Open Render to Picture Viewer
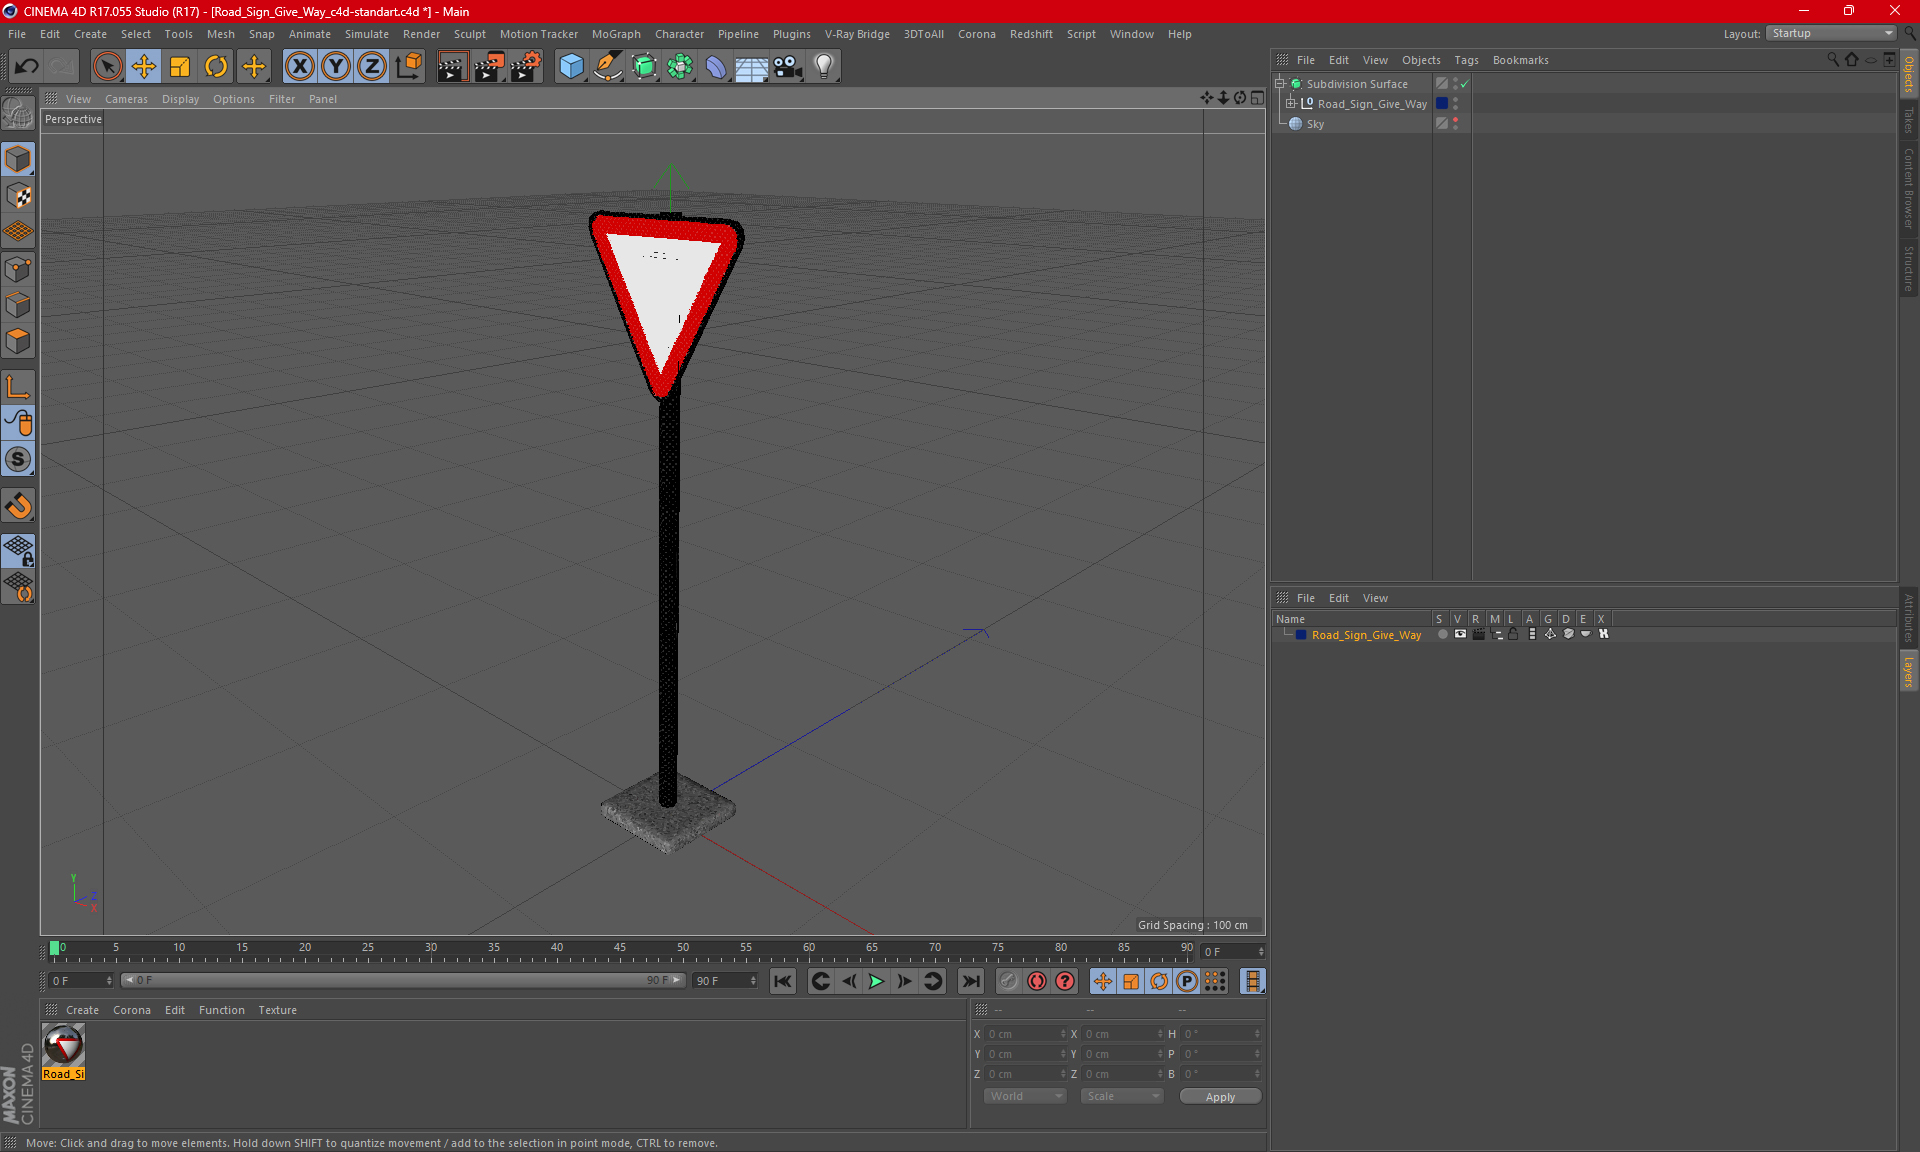Image resolution: width=1920 pixels, height=1152 pixels. pyautogui.click(x=489, y=67)
